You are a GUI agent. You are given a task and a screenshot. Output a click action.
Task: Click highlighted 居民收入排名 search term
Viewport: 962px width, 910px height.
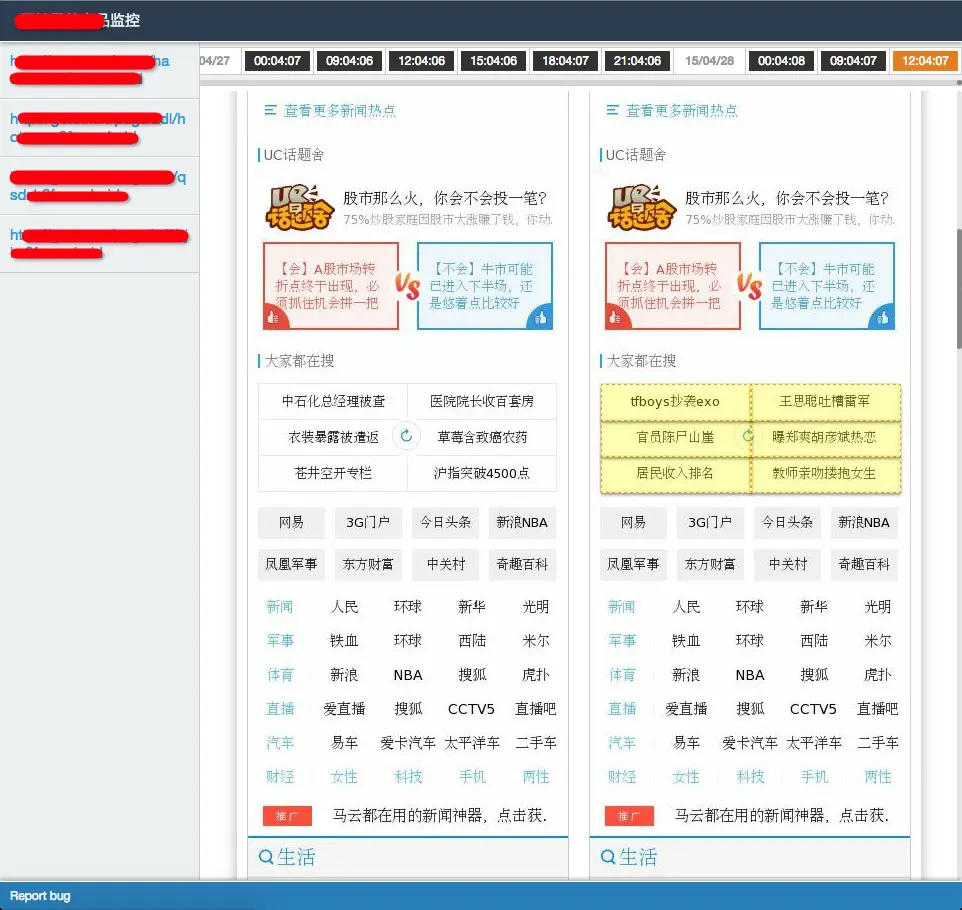coord(675,474)
